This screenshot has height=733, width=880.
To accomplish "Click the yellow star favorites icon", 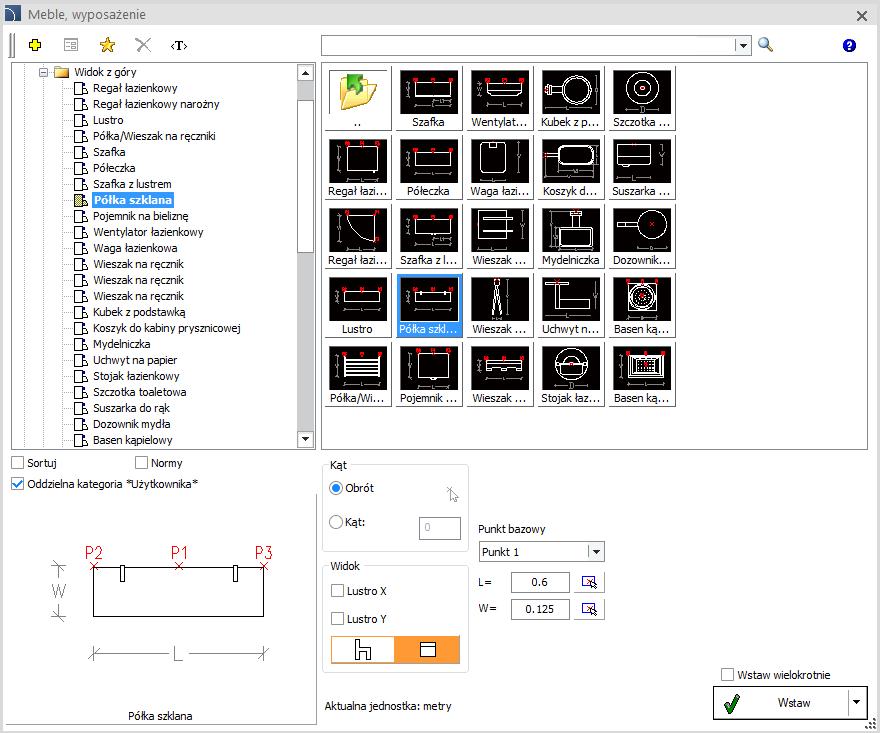I will pyautogui.click(x=107, y=45).
